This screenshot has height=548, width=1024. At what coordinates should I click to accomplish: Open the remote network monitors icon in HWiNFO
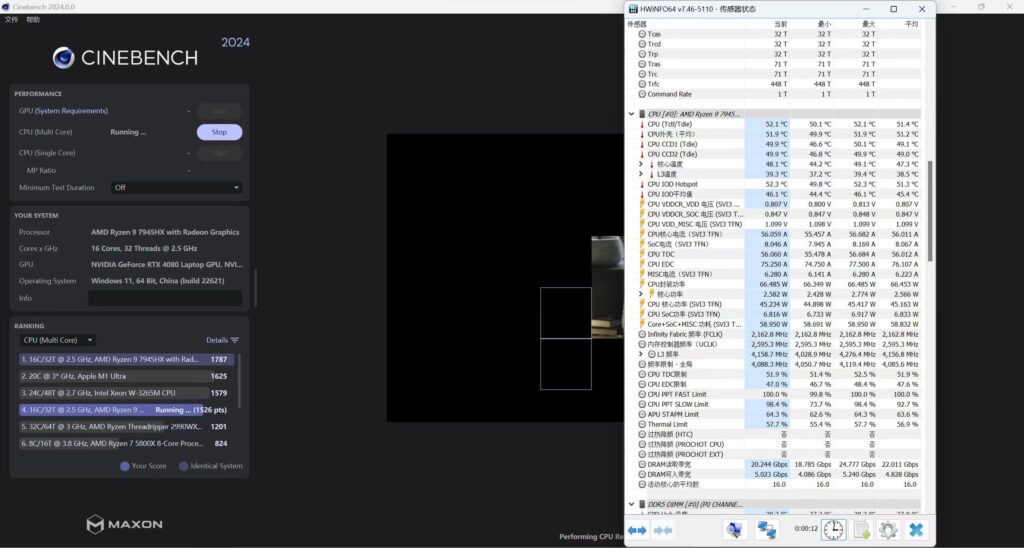click(x=766, y=530)
